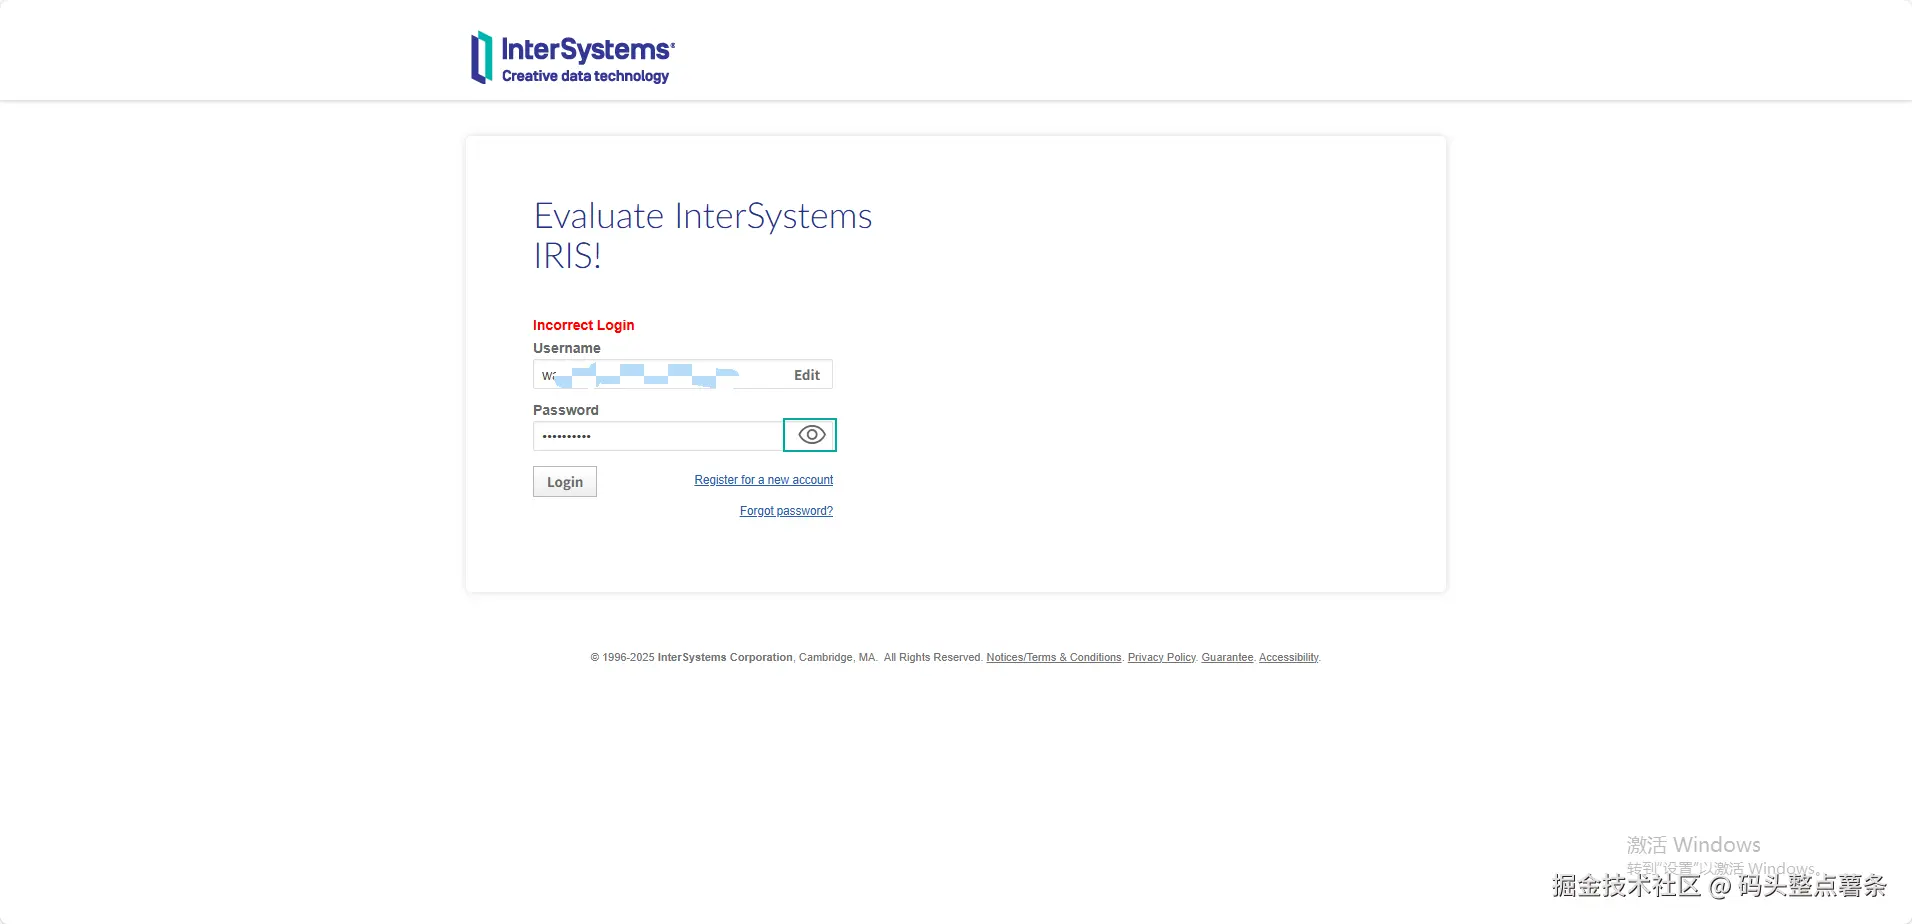Open the Guarantee footer link
The image size is (1912, 924).
tap(1227, 657)
